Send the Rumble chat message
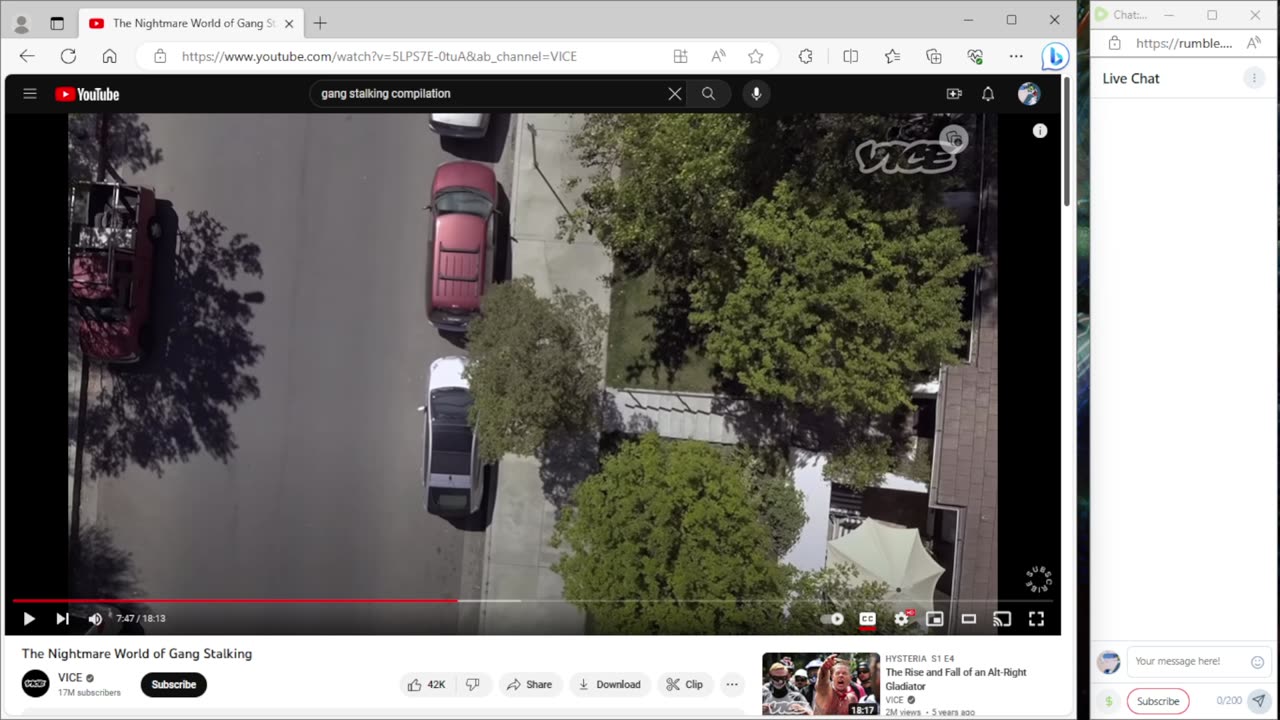 pos(1259,701)
